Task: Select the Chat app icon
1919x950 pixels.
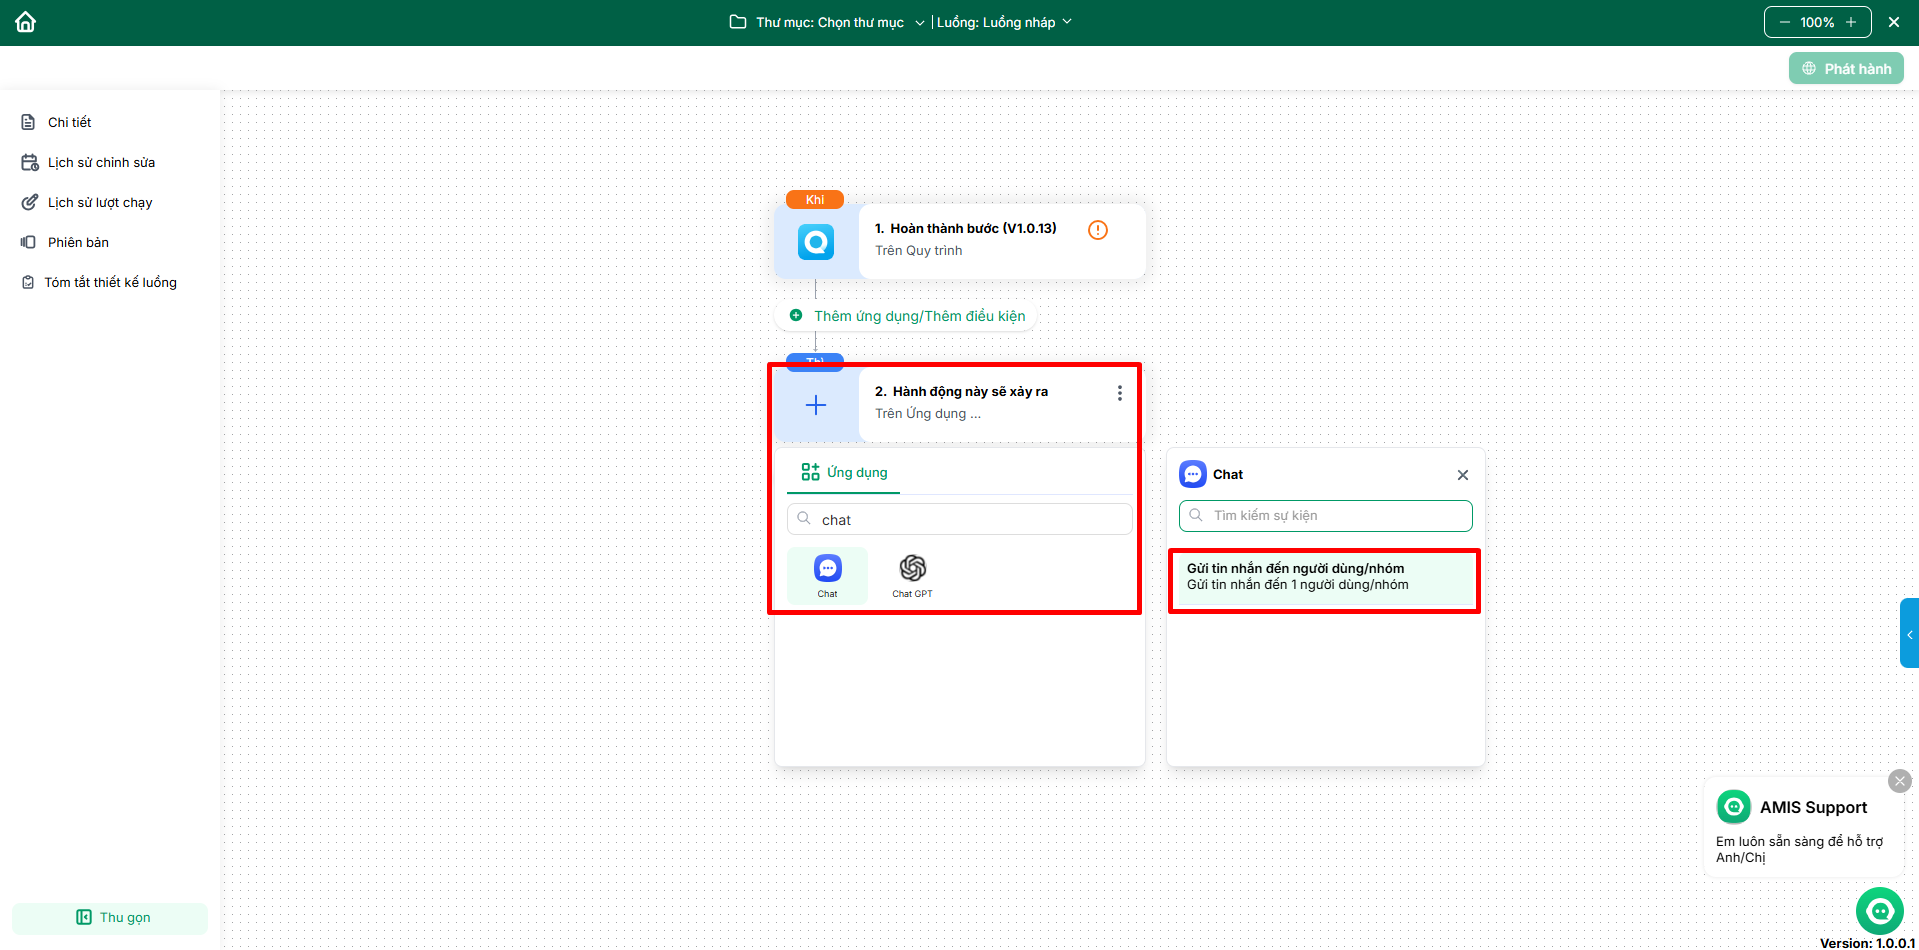Action: (827, 570)
